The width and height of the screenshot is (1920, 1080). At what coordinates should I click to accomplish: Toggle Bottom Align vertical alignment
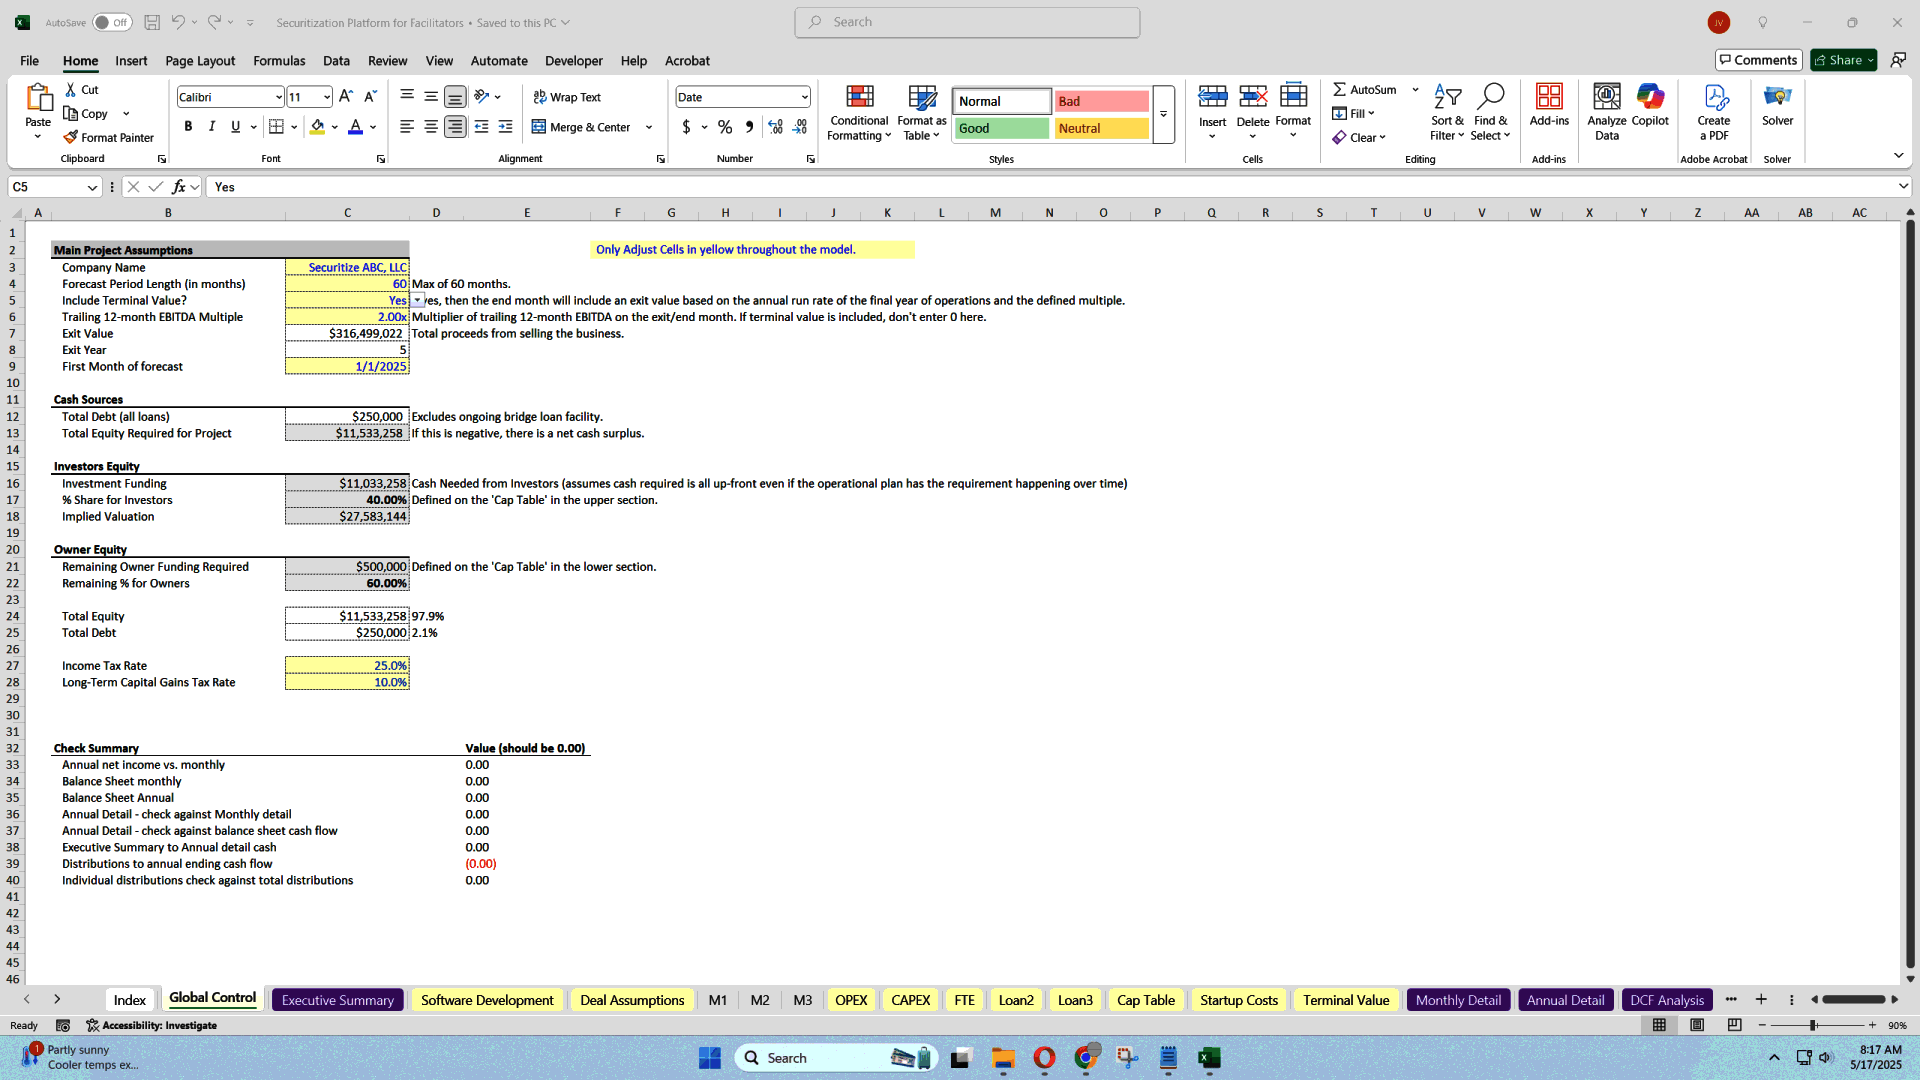455,96
